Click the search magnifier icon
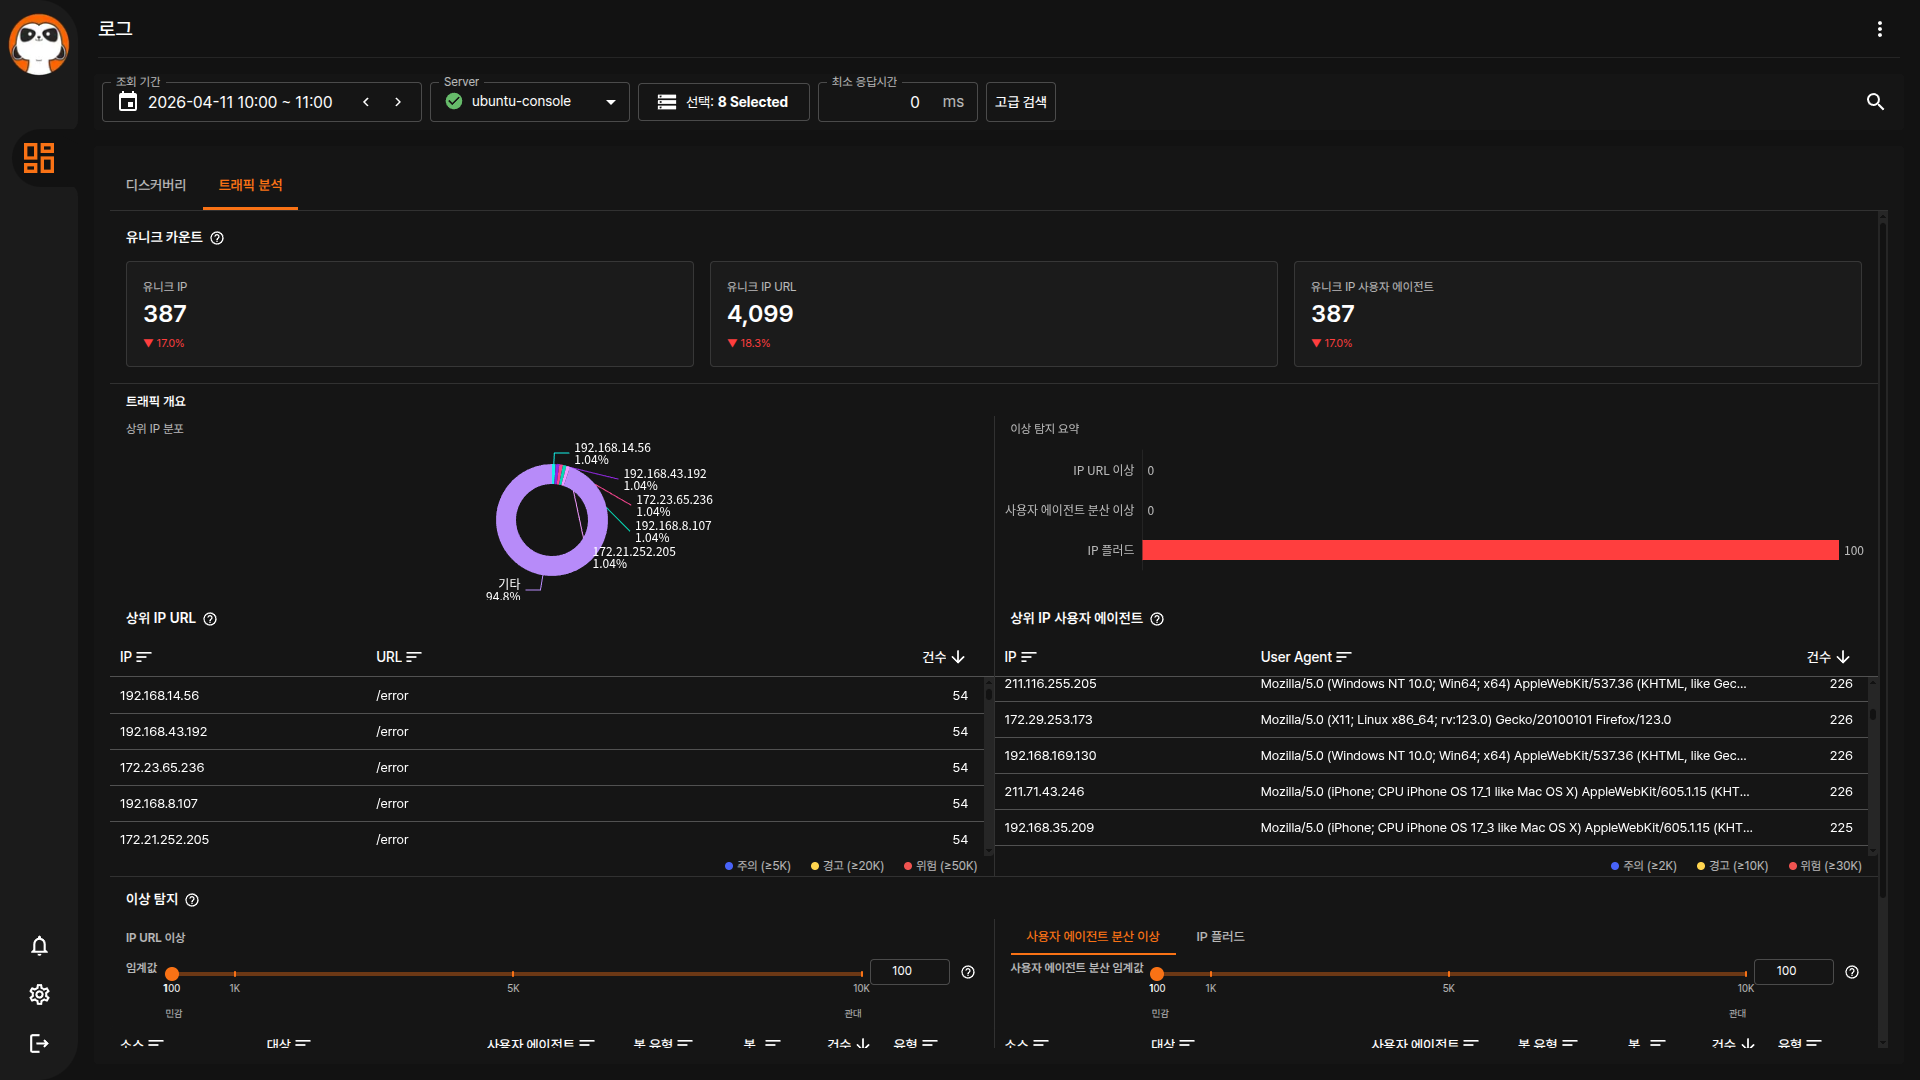Viewport: 1920px width, 1080px height. [1875, 102]
